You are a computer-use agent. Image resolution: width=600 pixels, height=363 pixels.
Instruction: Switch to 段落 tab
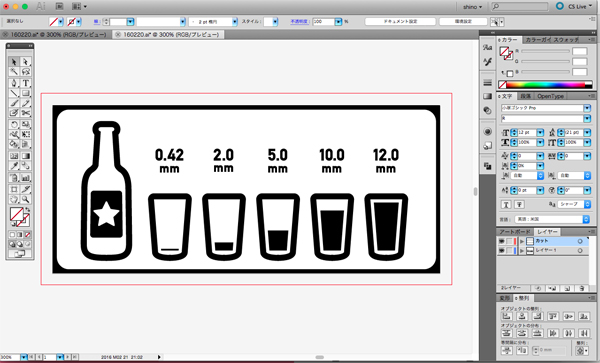click(x=525, y=96)
